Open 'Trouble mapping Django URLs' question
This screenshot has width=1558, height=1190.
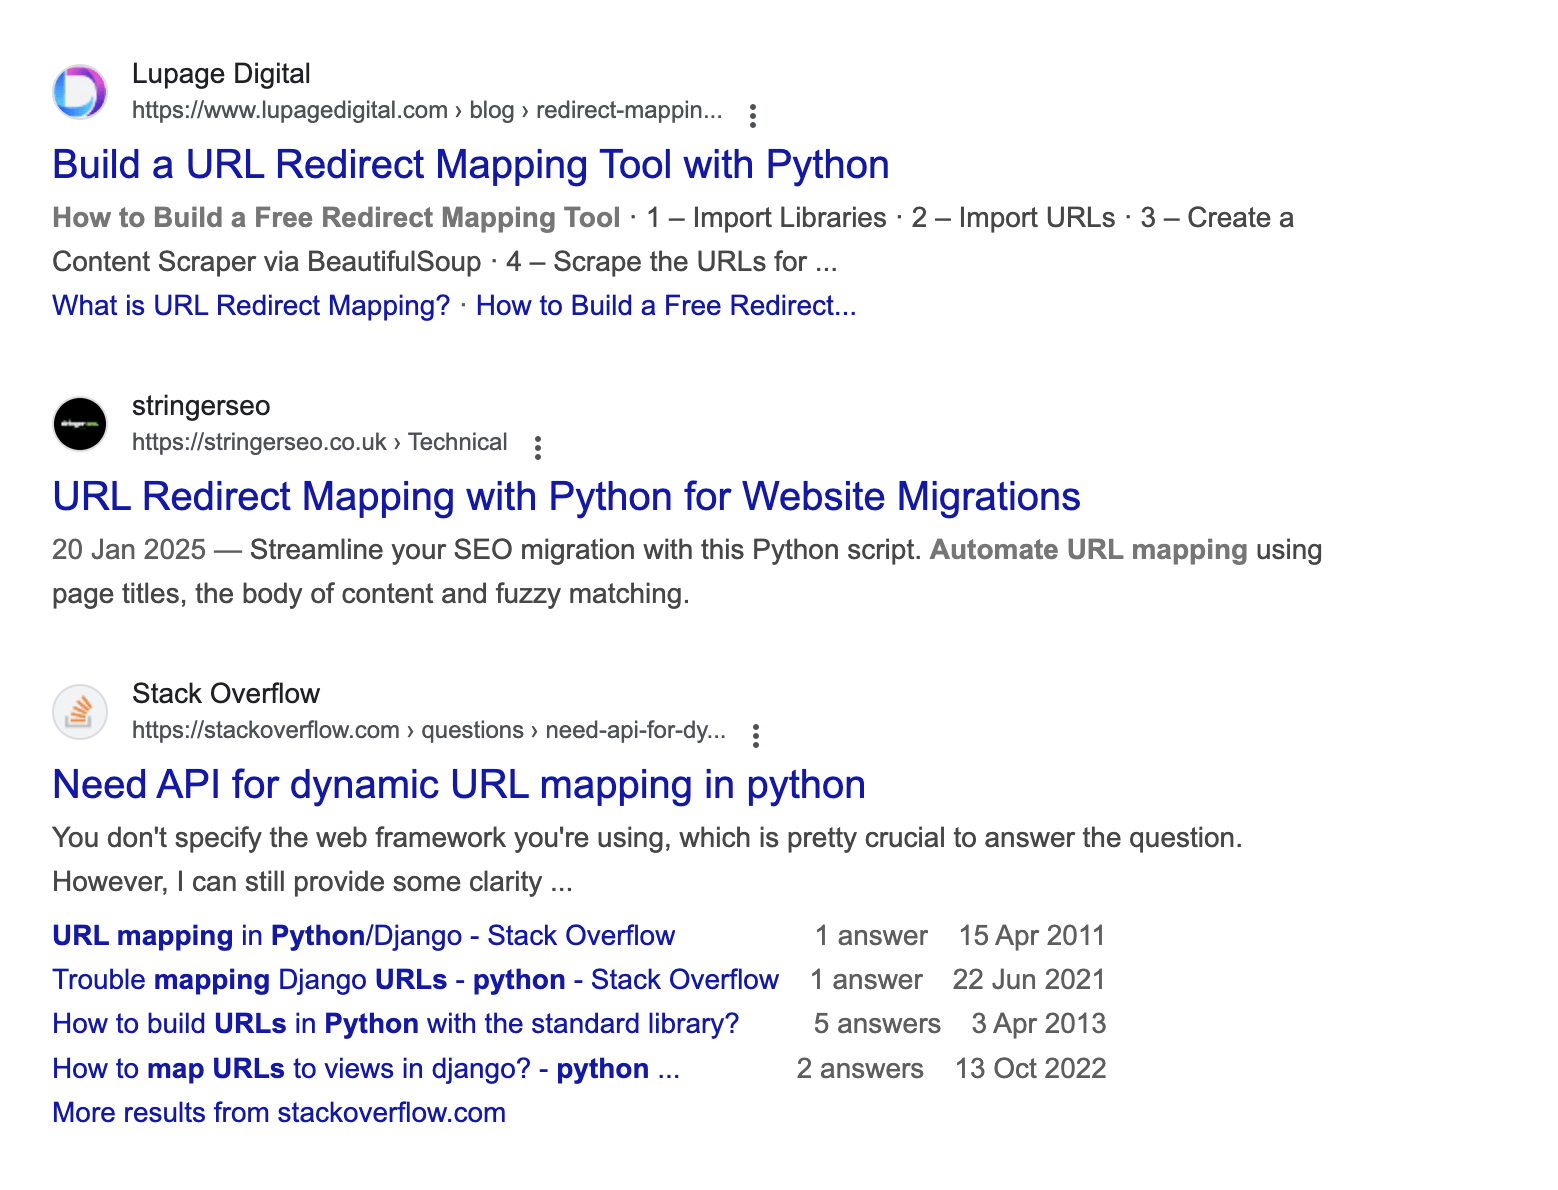point(415,980)
